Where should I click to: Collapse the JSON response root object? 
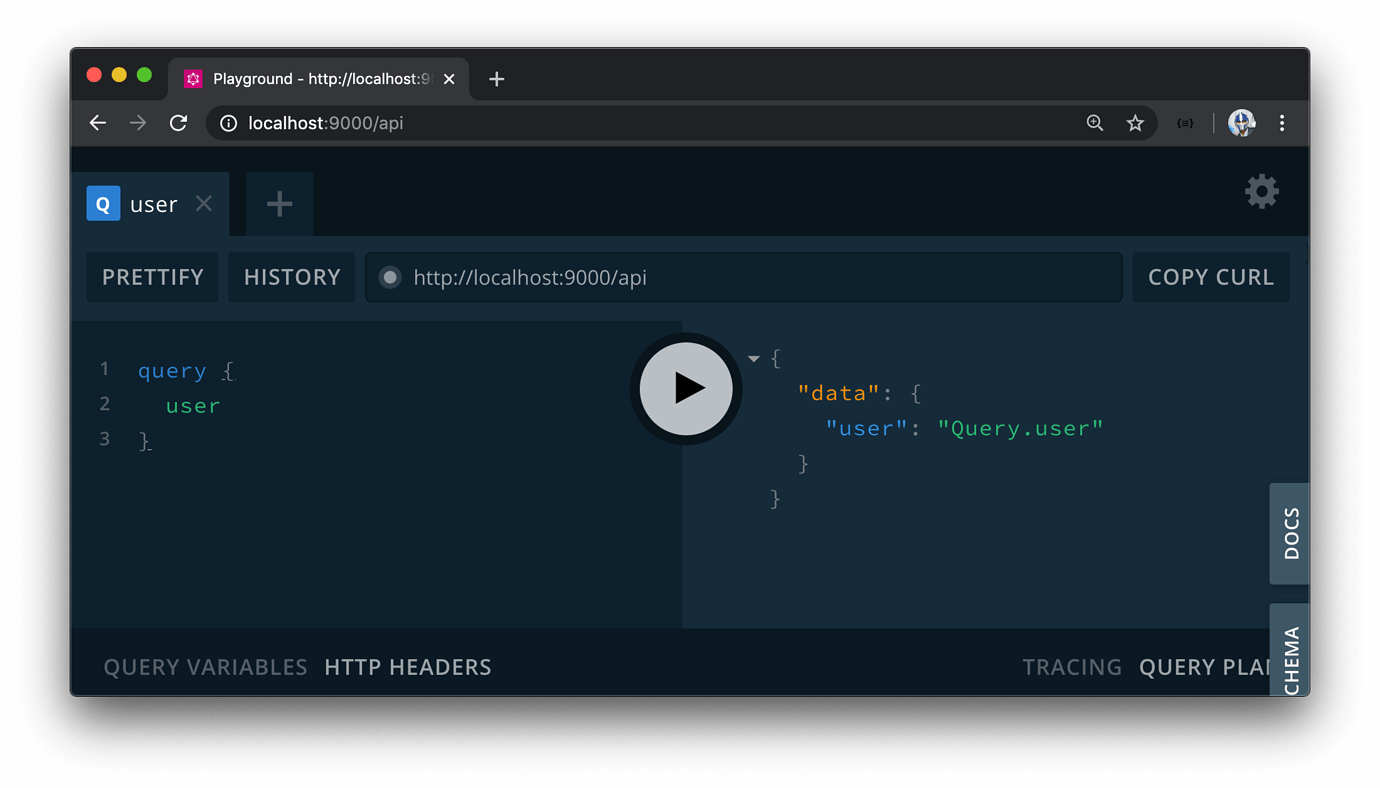(754, 359)
